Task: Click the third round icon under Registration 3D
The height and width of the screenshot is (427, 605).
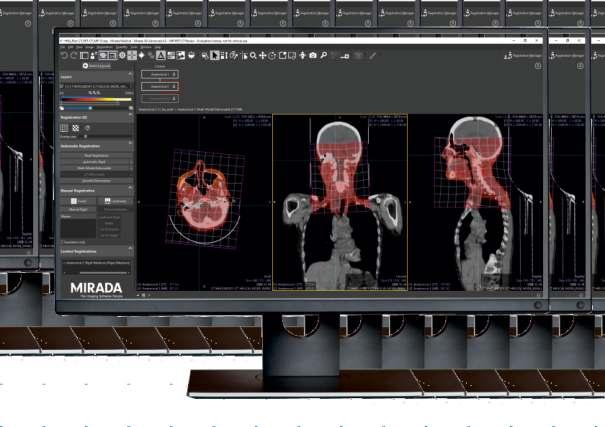Action: coord(87,128)
